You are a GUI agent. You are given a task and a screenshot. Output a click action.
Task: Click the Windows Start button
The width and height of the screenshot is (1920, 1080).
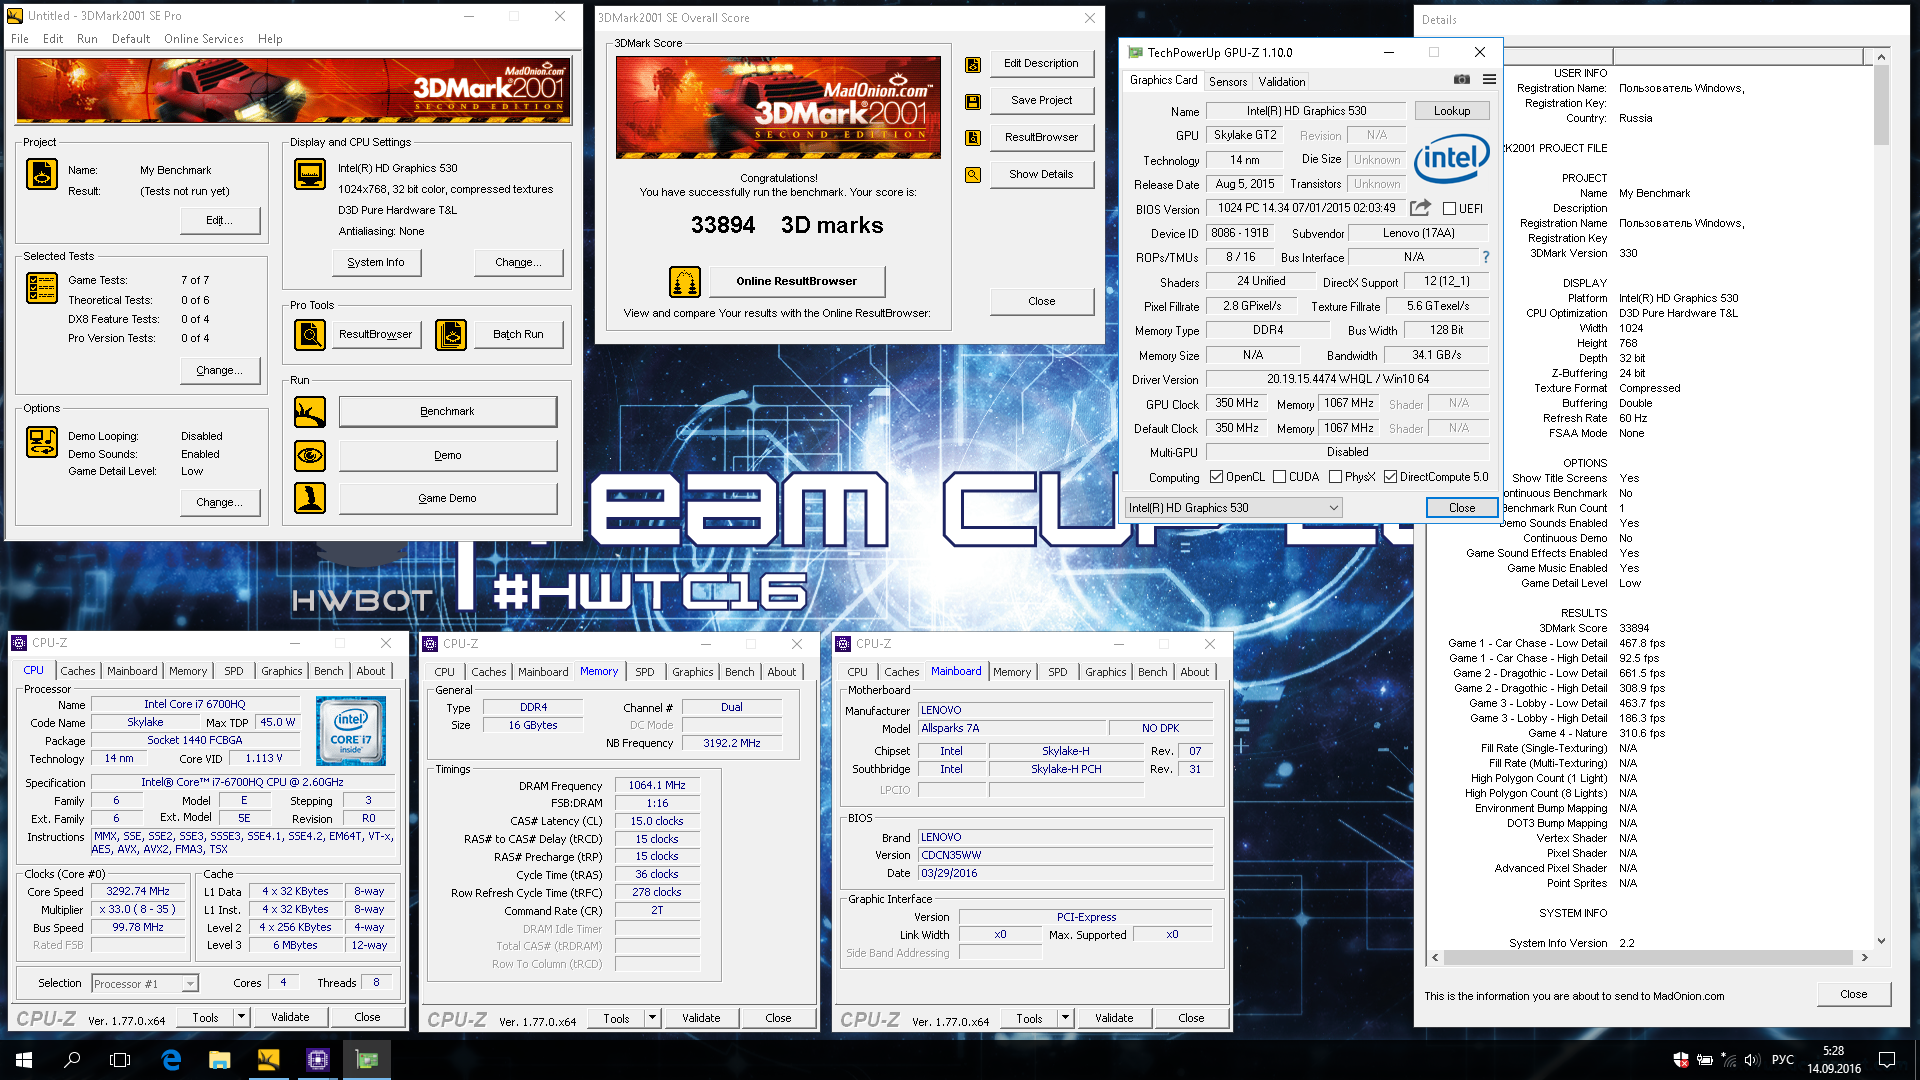(24, 1059)
